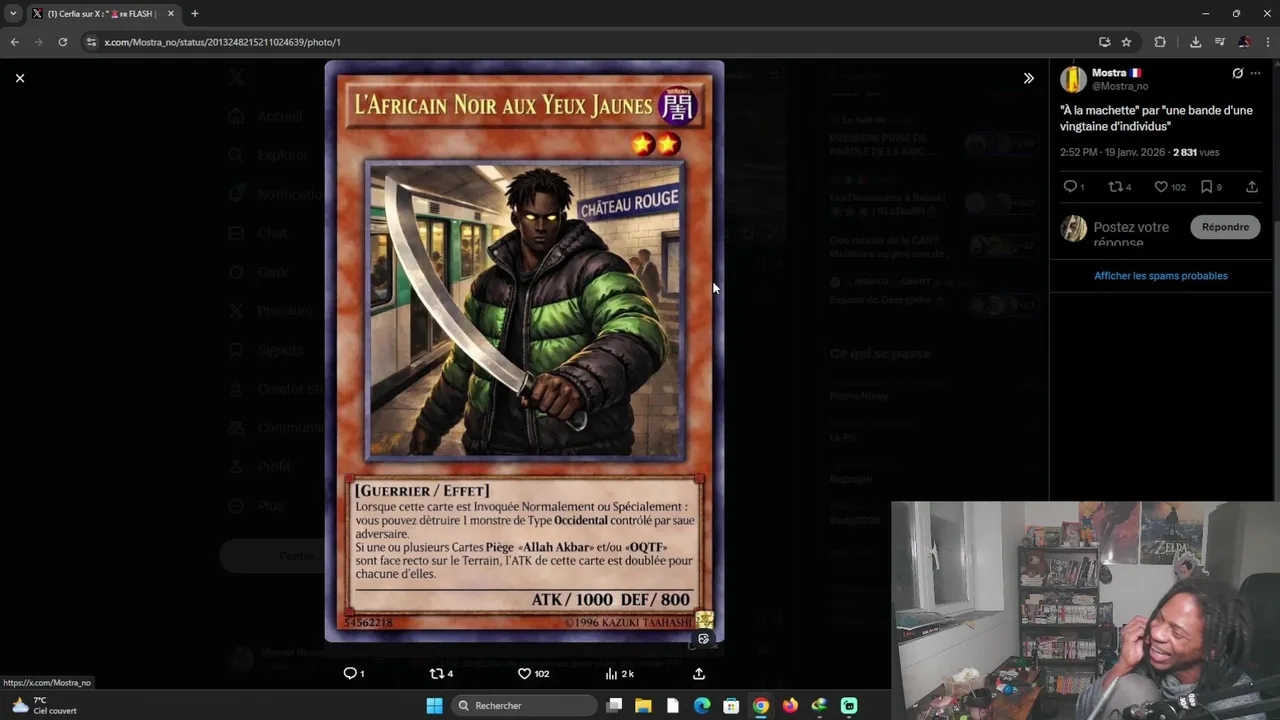The image size is (1280, 720).
Task: Open the Chrome profile avatar
Action: pos(1244,42)
